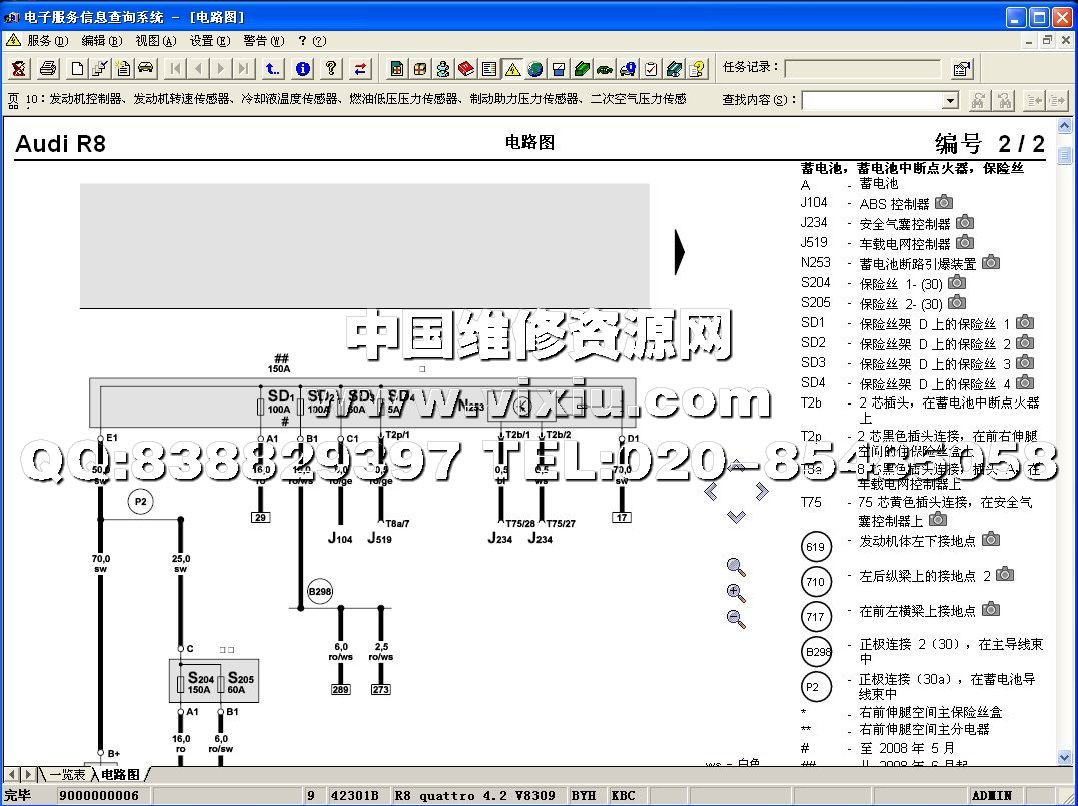1078x806 pixels.
Task: Open the camera icon next to 车载电网控制器
Action: [x=965, y=242]
